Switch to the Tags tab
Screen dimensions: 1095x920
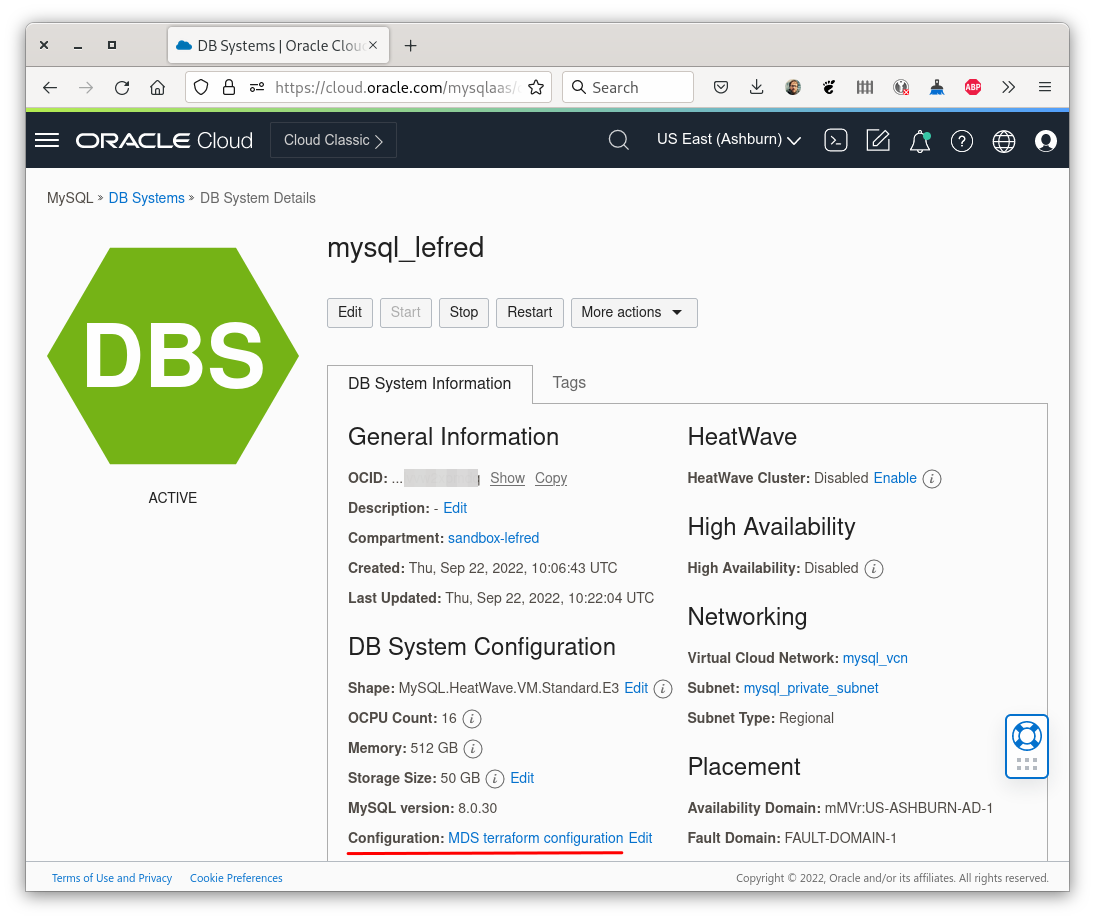pyautogui.click(x=568, y=383)
